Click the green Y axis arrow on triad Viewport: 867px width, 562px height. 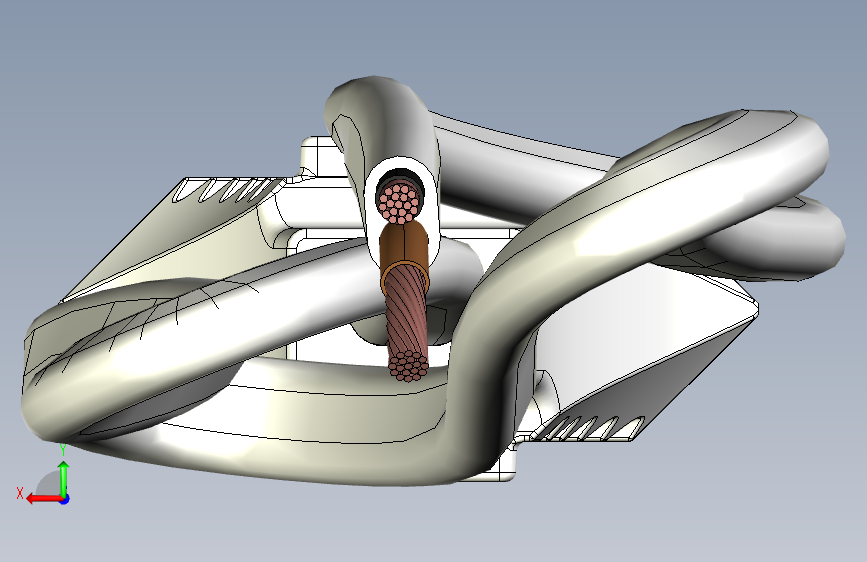(64, 478)
